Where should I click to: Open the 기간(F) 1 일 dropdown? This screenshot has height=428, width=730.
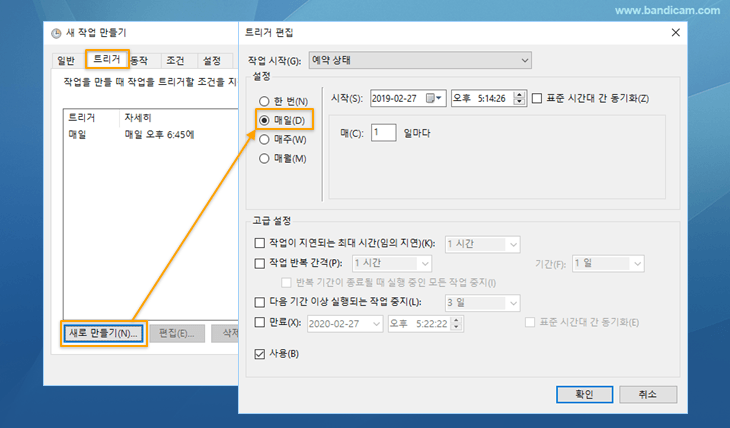(608, 264)
